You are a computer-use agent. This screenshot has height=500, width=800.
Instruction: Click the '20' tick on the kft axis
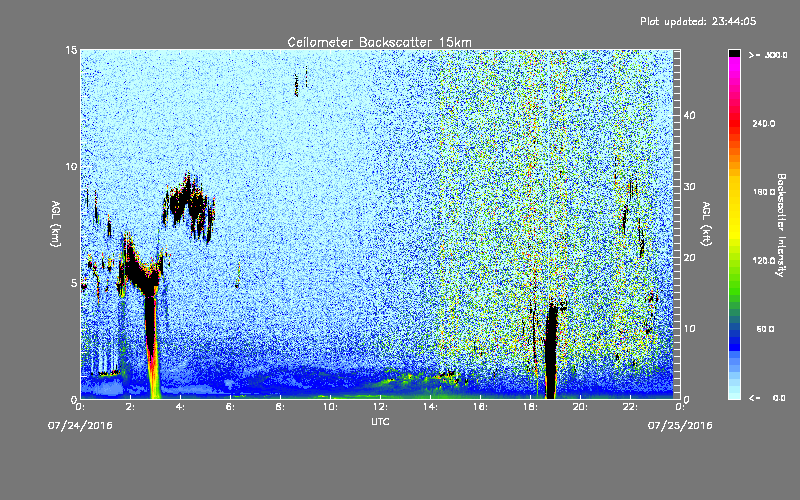pos(689,257)
